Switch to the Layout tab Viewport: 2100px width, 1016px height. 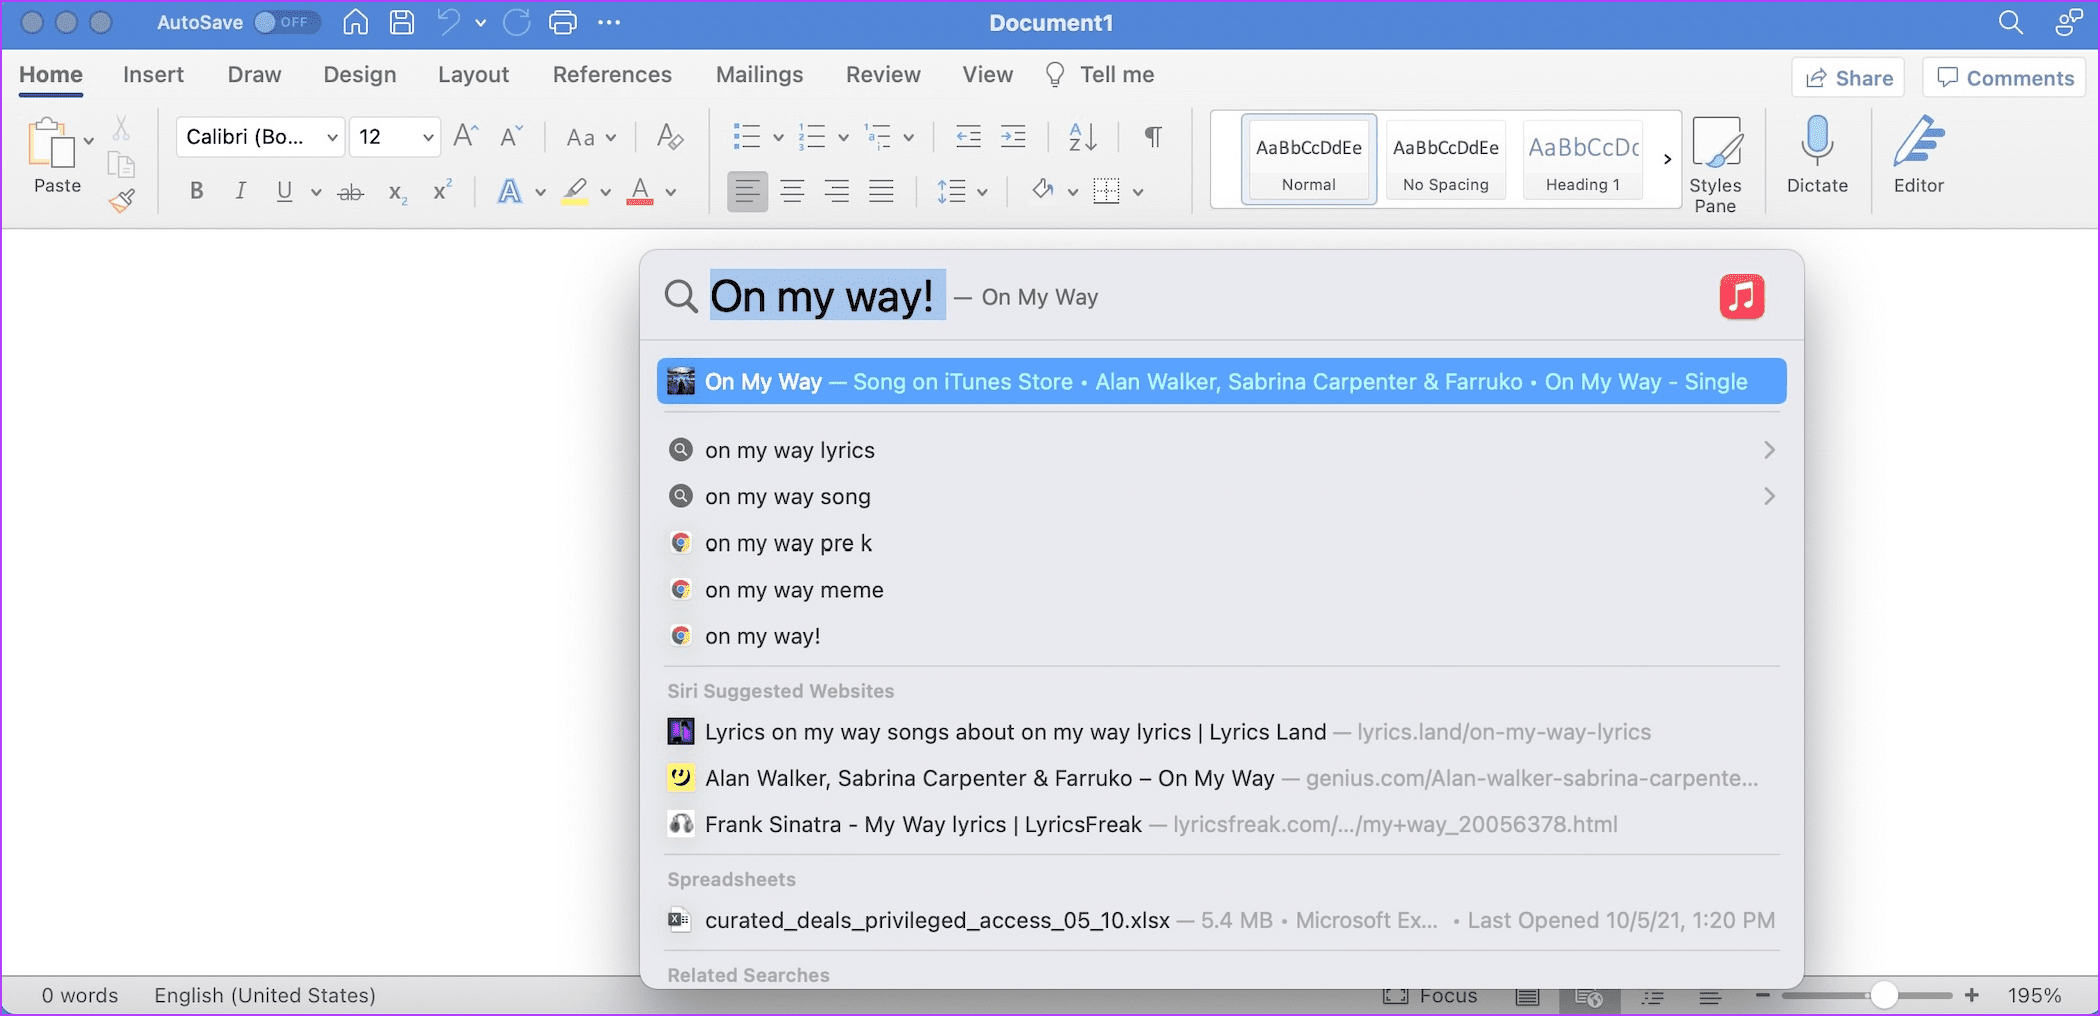[473, 75]
